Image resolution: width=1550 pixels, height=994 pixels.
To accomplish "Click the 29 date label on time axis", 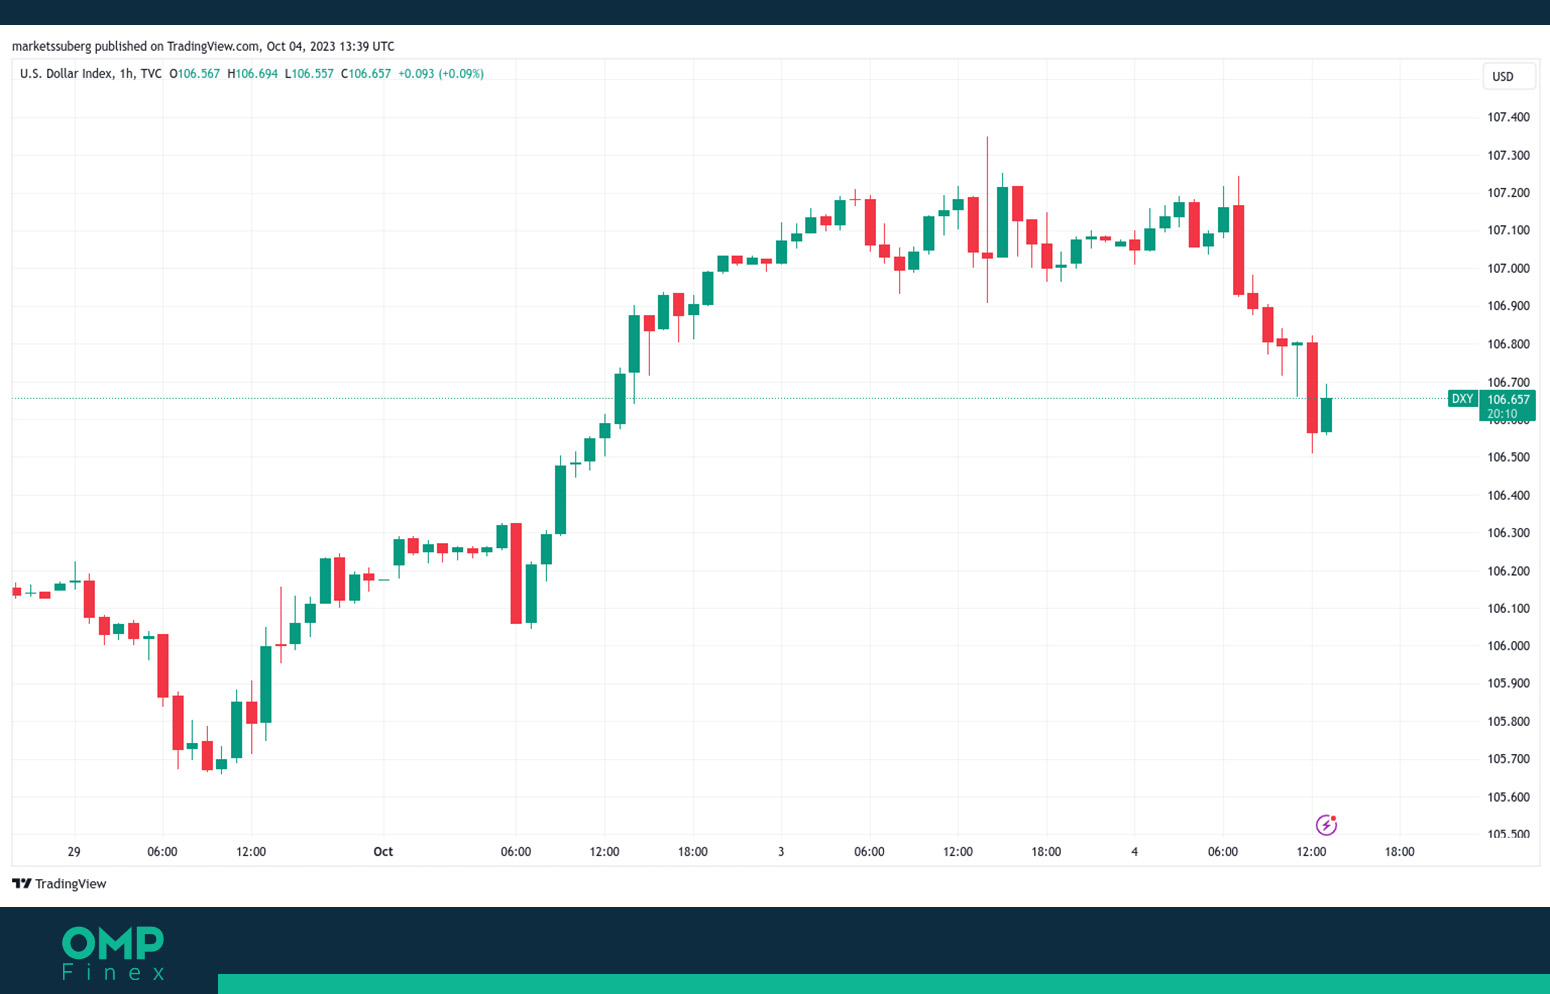I will click(74, 852).
